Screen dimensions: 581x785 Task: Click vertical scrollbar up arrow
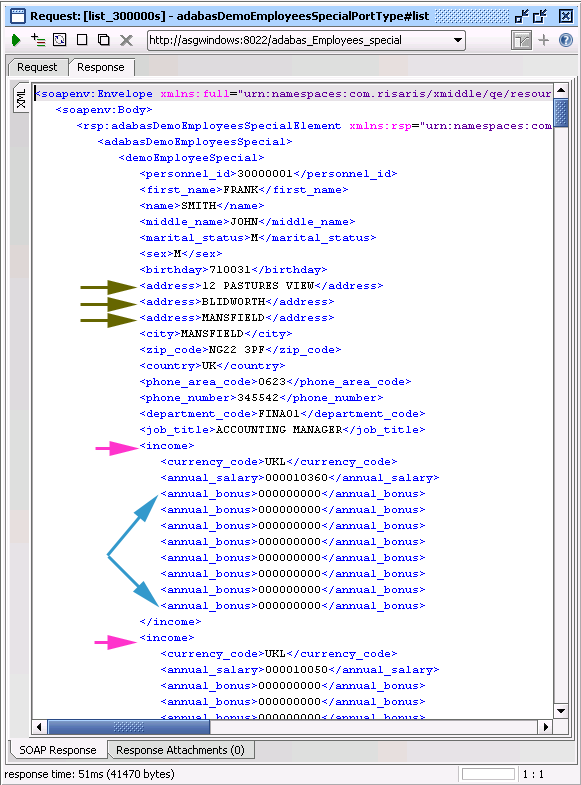click(x=561, y=91)
